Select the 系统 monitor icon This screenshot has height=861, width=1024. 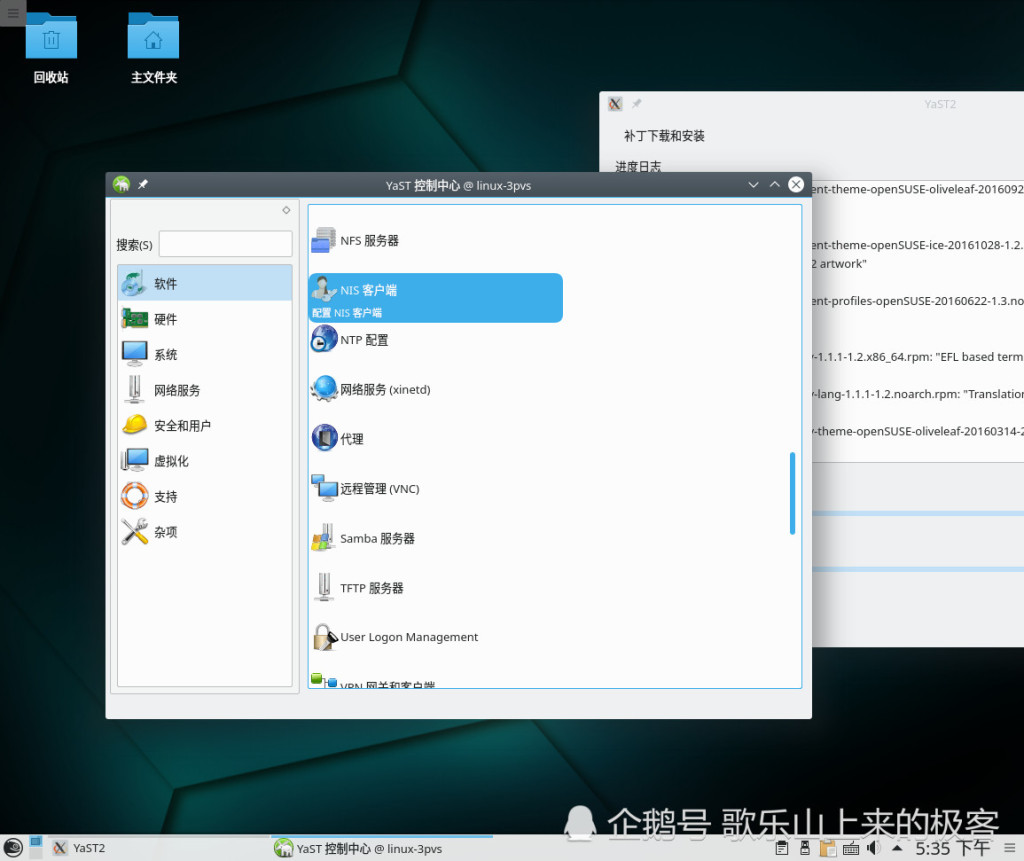click(x=135, y=354)
